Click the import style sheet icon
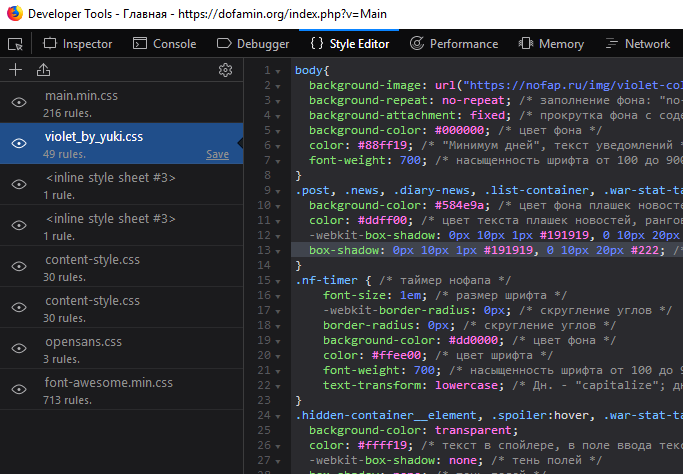Viewport: 683px width, 474px height. coord(43,70)
